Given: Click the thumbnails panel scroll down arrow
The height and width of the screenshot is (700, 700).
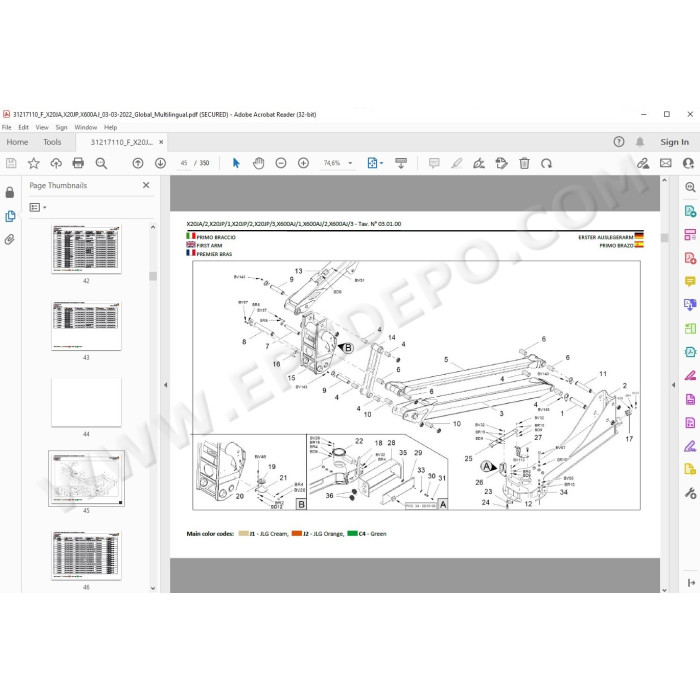Looking at the screenshot, I should (x=153, y=588).
